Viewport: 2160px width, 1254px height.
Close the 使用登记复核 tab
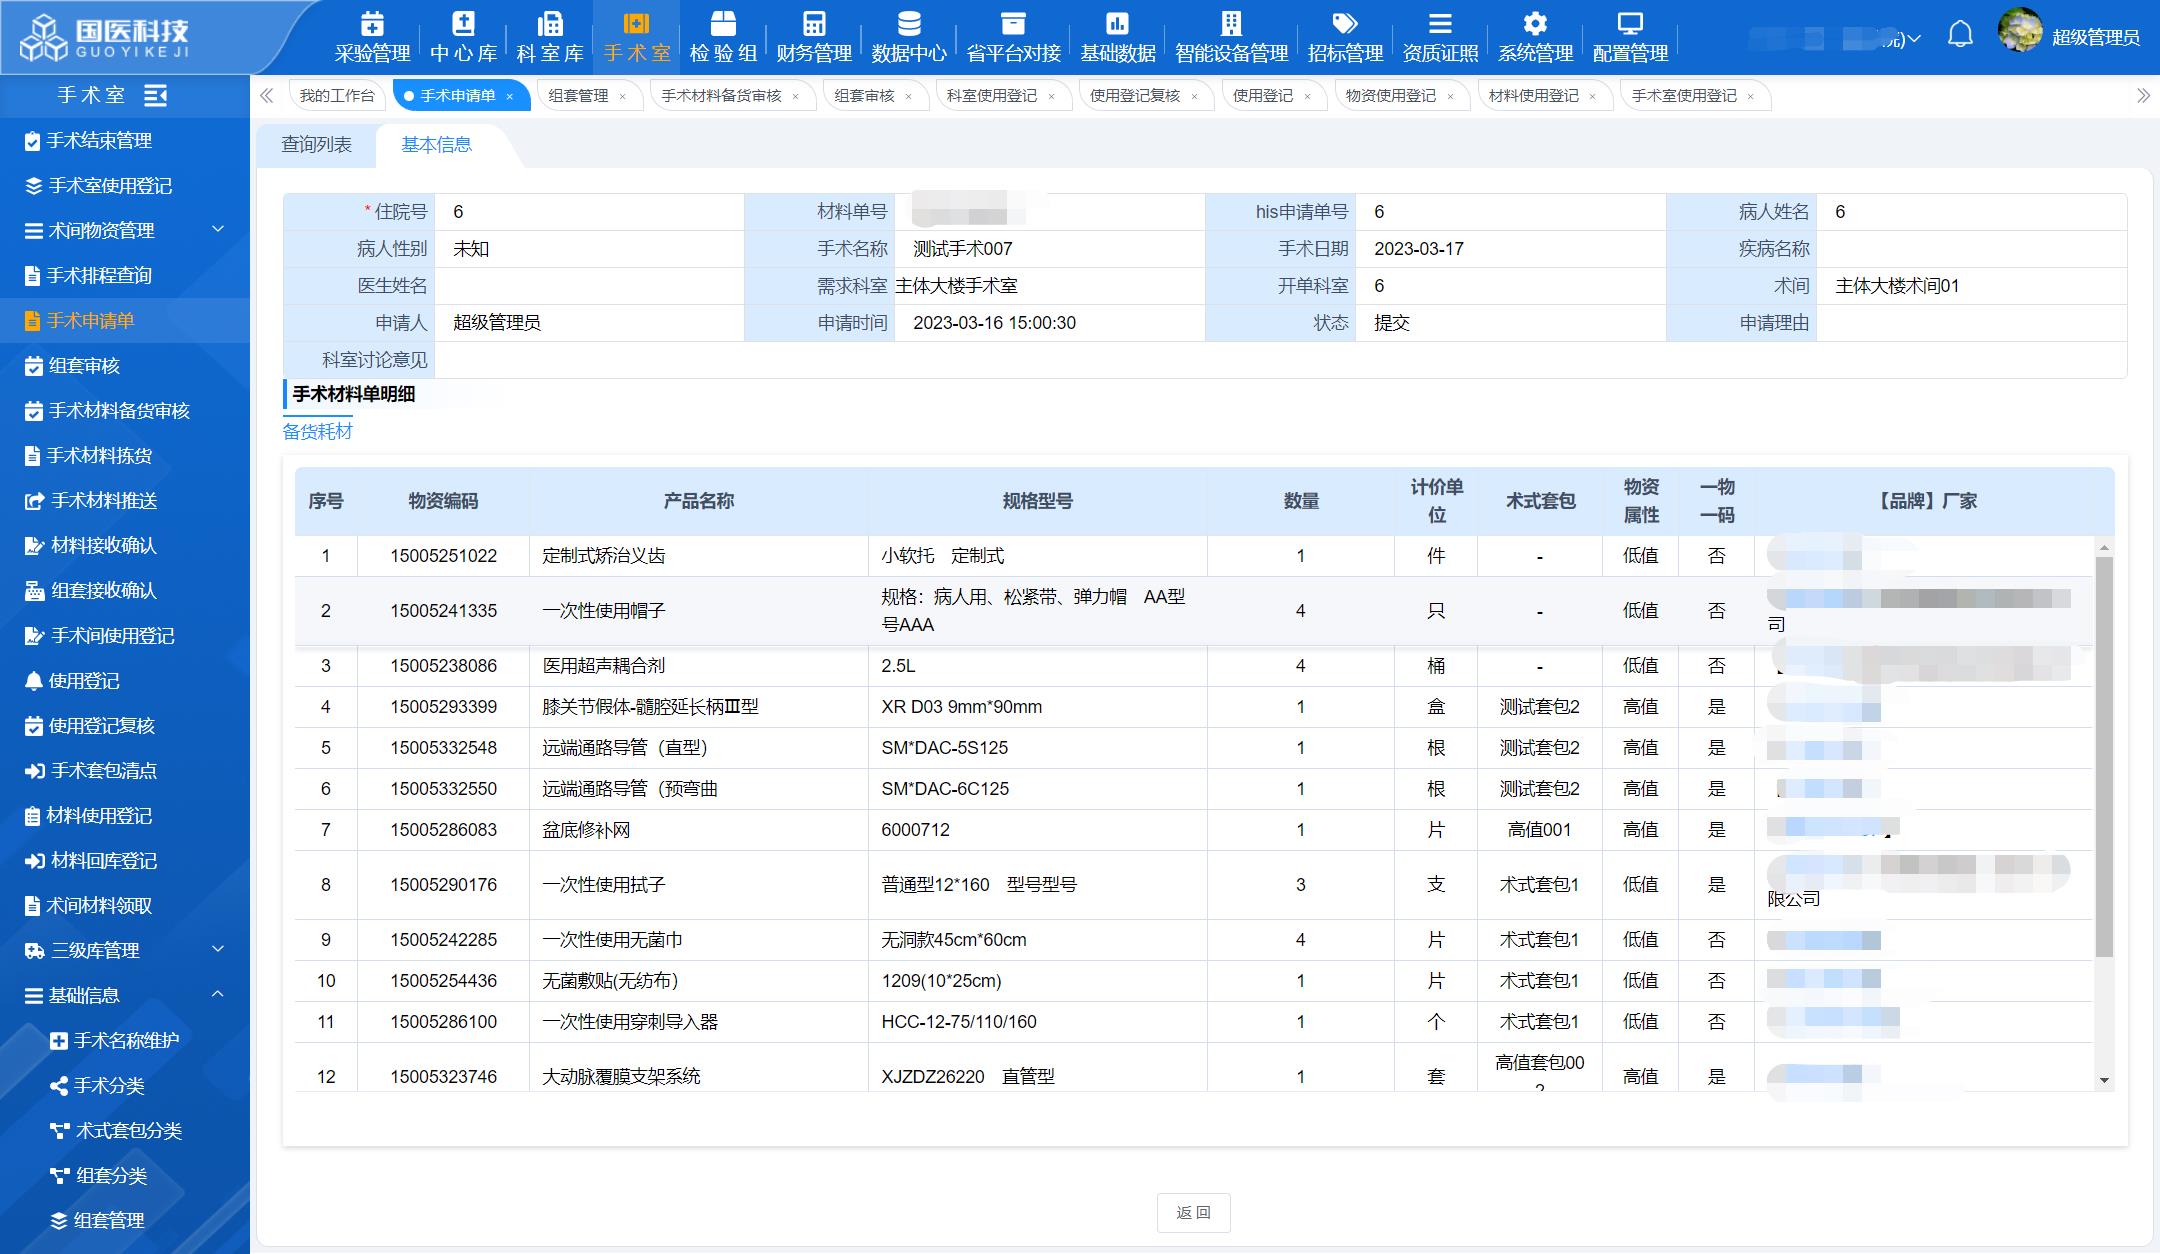pos(1194,97)
